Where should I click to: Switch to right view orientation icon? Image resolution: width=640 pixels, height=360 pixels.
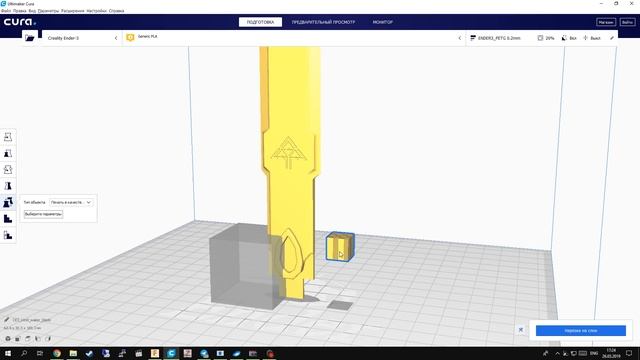tap(48, 338)
